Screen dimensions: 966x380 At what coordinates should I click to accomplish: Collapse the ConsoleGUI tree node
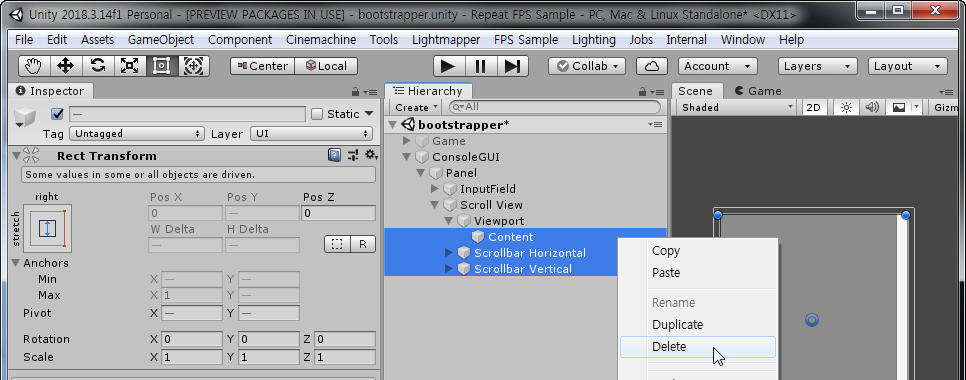[407, 157]
